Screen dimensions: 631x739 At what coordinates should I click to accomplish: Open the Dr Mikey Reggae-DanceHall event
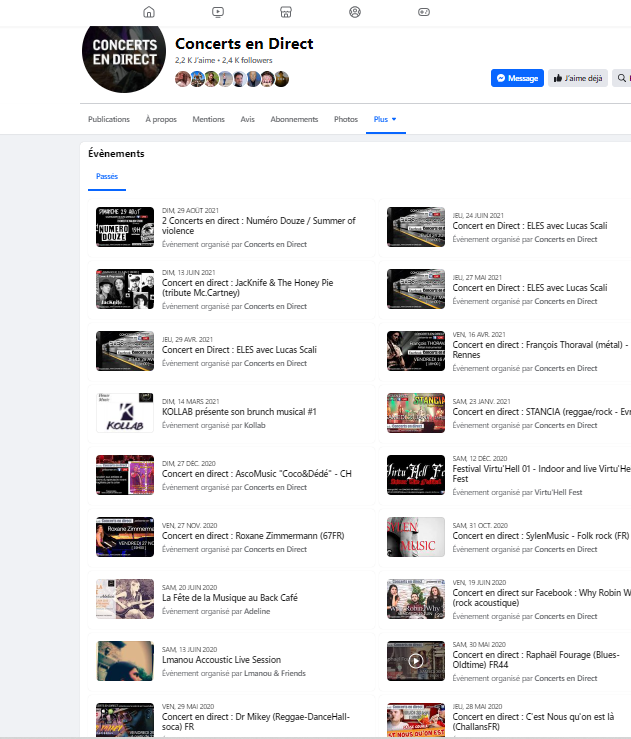click(256, 722)
